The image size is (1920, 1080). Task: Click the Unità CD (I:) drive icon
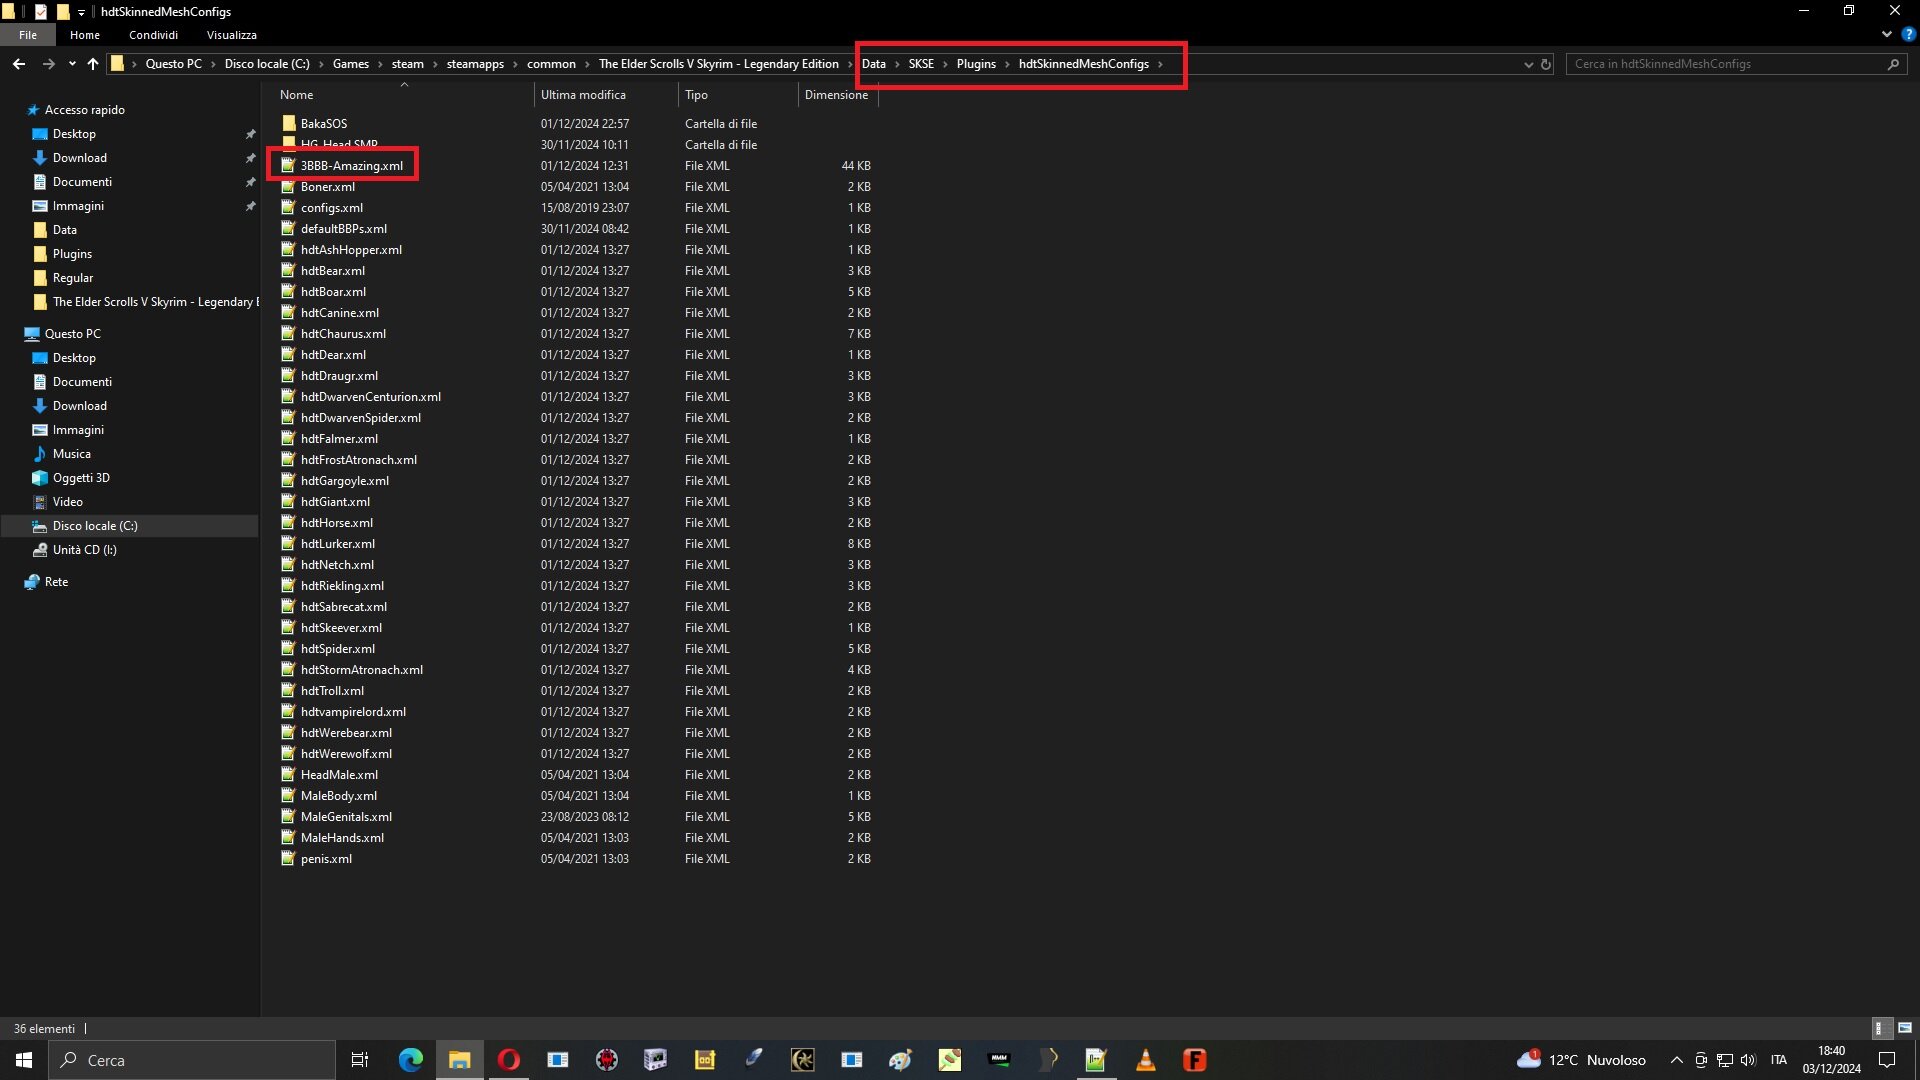tap(40, 550)
